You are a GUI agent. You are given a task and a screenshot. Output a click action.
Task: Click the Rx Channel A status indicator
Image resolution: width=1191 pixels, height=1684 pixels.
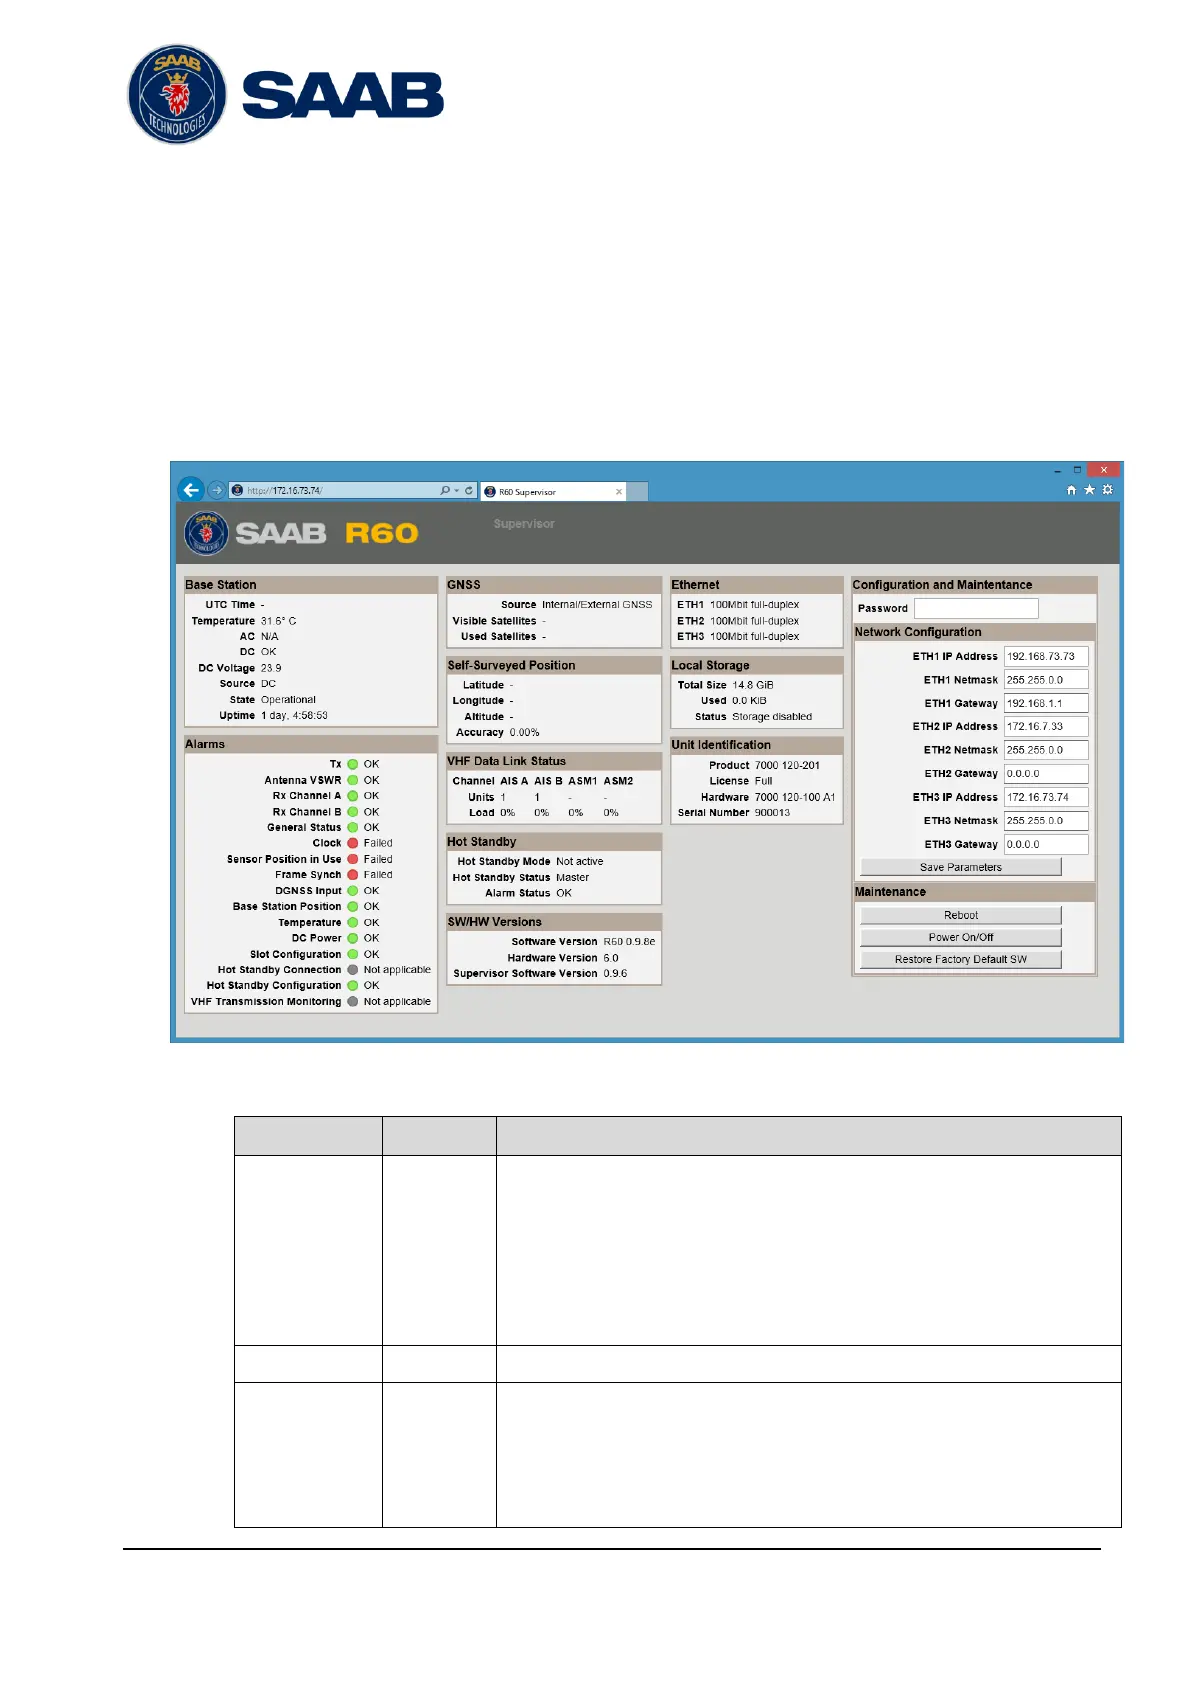point(353,796)
